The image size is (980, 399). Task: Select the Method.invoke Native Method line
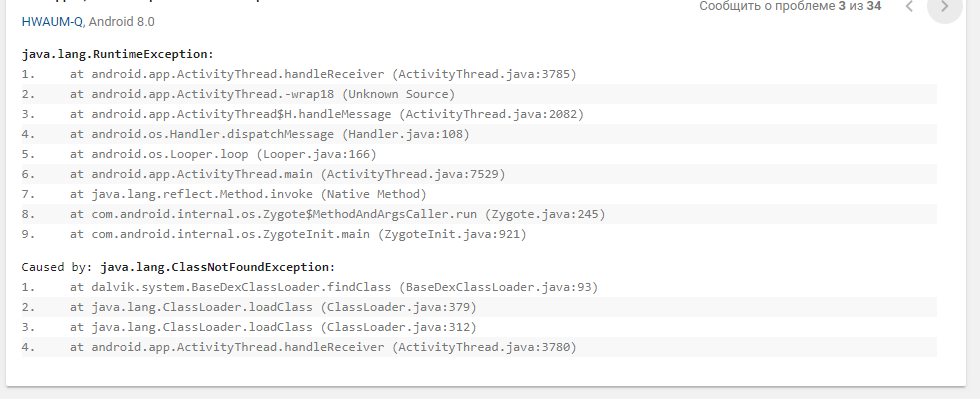(479, 194)
